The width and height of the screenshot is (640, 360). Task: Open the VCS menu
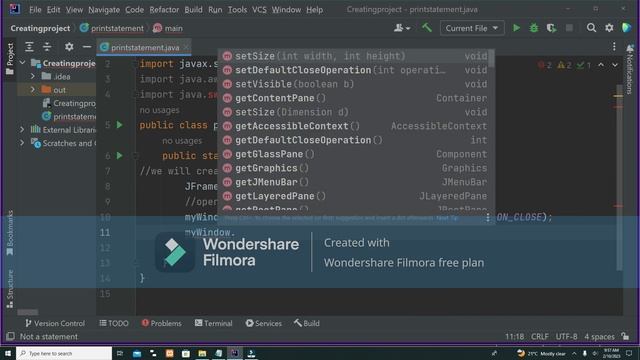259,9
